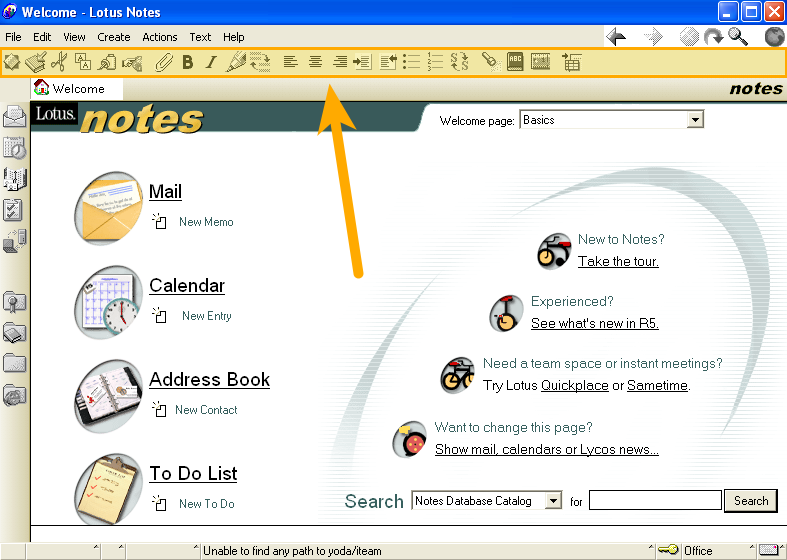Click the Replicator icon in left sidebar
787x560 pixels.
pos(15,241)
